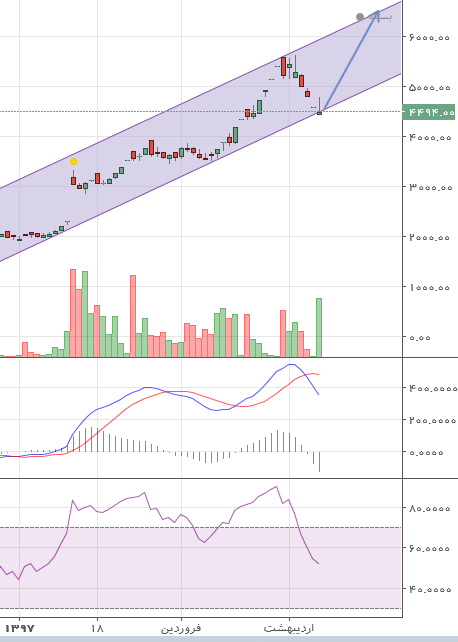458x642 pixels.
Task: Click the market closed status text
Action: tap(380, 17)
